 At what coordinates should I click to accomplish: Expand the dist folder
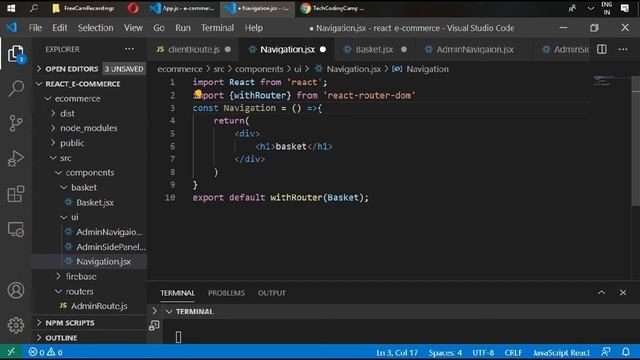(x=90, y=113)
